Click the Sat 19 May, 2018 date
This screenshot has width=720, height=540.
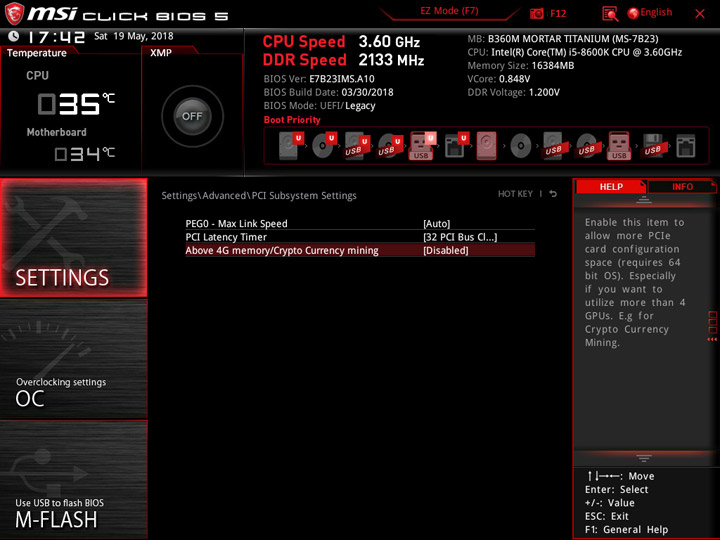[134, 36]
